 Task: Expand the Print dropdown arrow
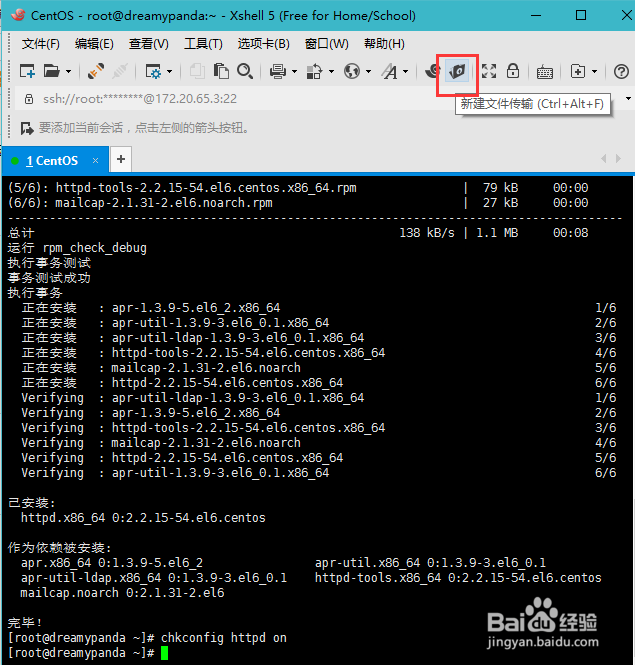[294, 71]
